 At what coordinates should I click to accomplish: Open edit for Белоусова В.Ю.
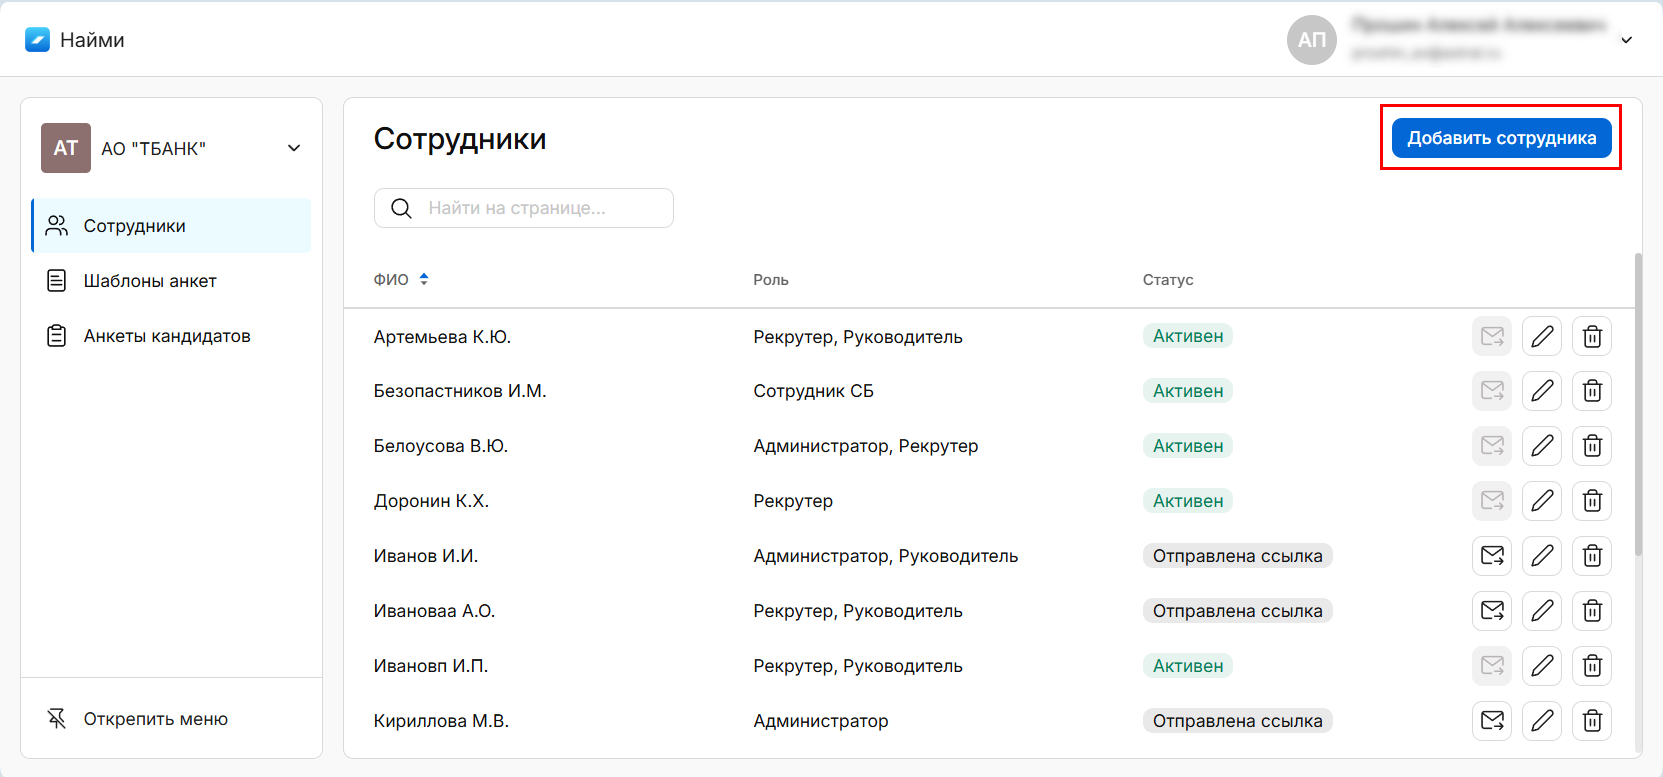1542,446
